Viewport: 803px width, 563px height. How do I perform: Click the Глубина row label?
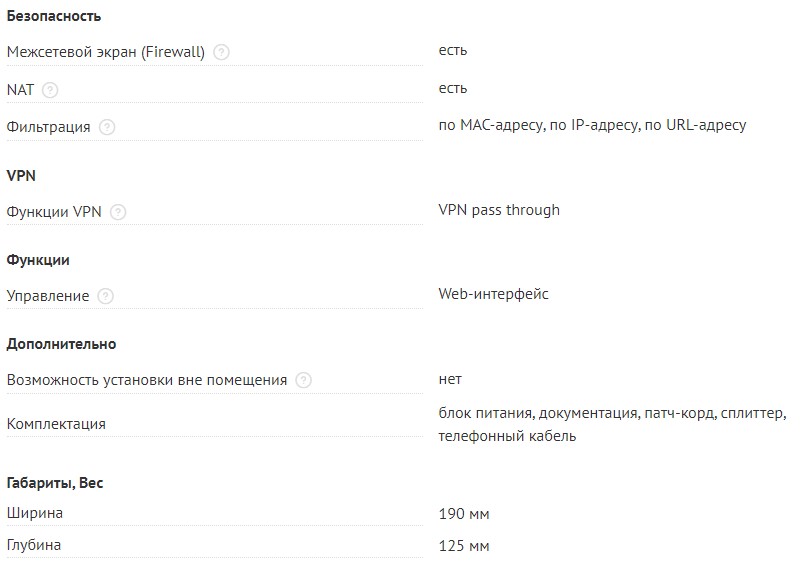[x=34, y=545]
